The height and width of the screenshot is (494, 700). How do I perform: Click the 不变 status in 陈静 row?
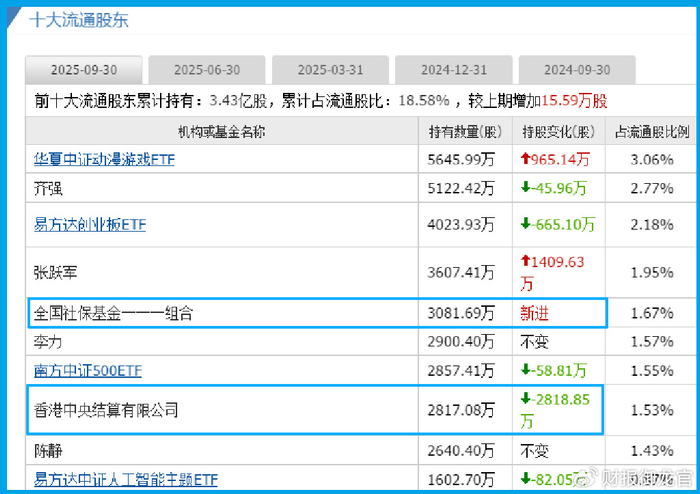pos(534,451)
